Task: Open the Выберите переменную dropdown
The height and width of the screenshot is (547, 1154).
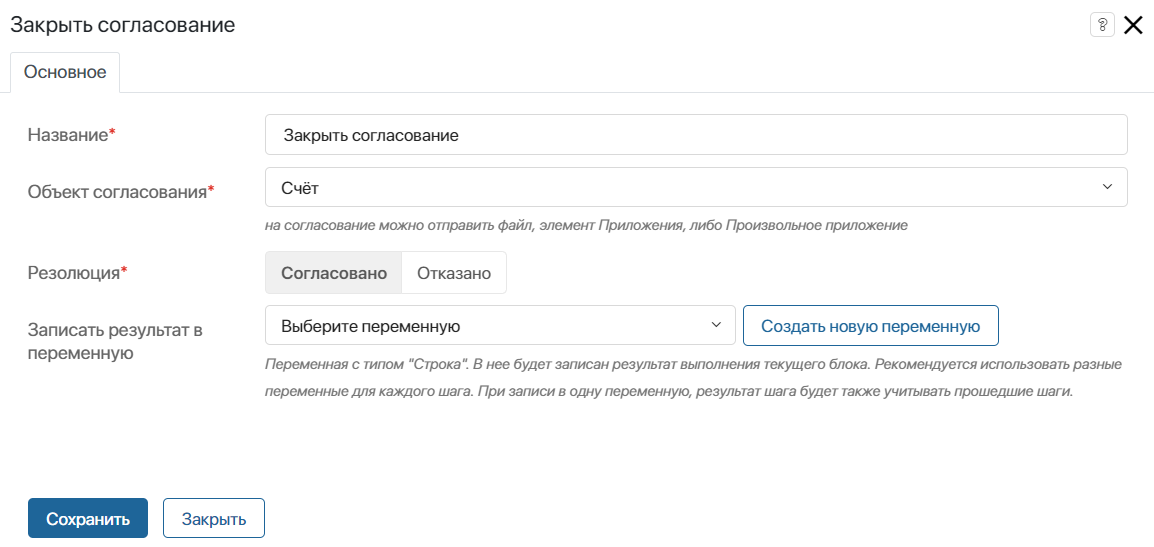Action: 500,325
